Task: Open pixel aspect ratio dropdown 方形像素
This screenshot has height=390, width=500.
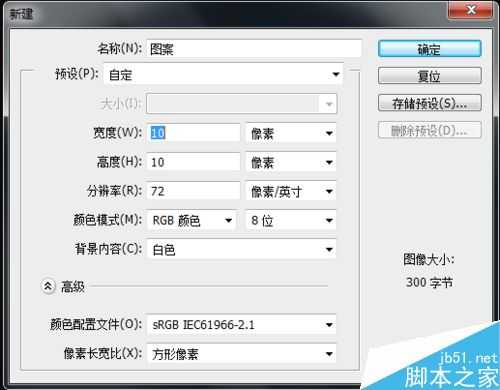Action: click(x=241, y=354)
